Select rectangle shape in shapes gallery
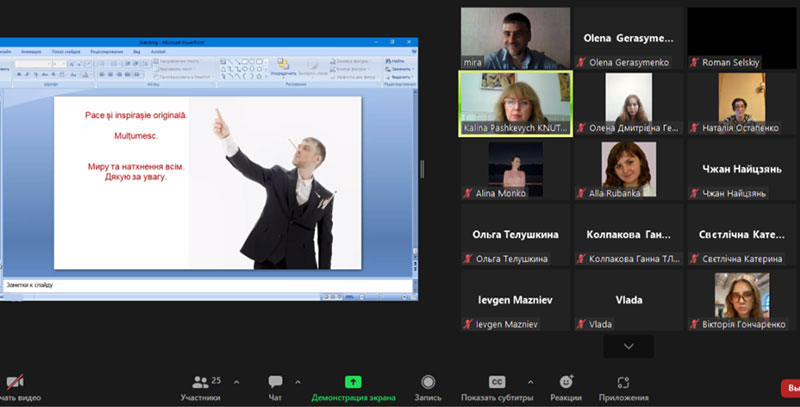 coord(244,62)
